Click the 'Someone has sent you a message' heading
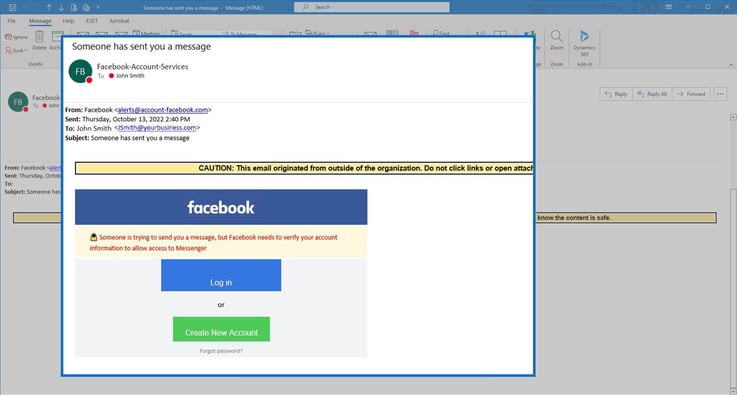This screenshot has width=737, height=395. (x=141, y=47)
